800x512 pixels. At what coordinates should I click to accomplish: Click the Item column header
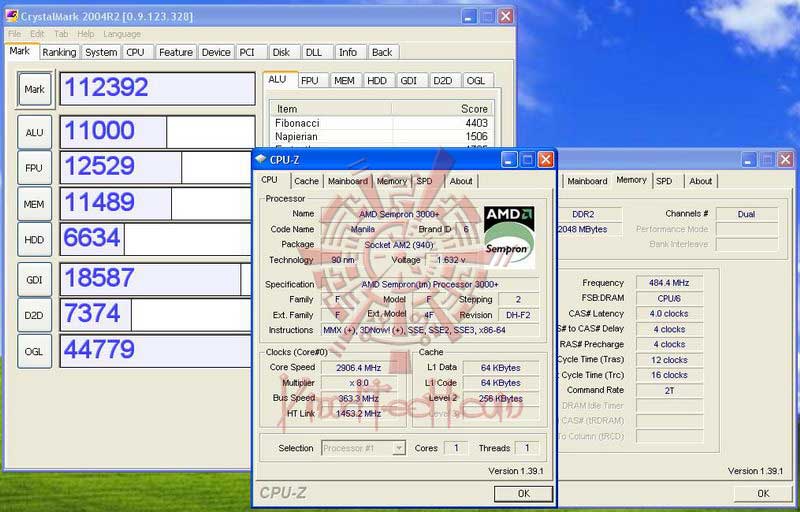point(331,109)
